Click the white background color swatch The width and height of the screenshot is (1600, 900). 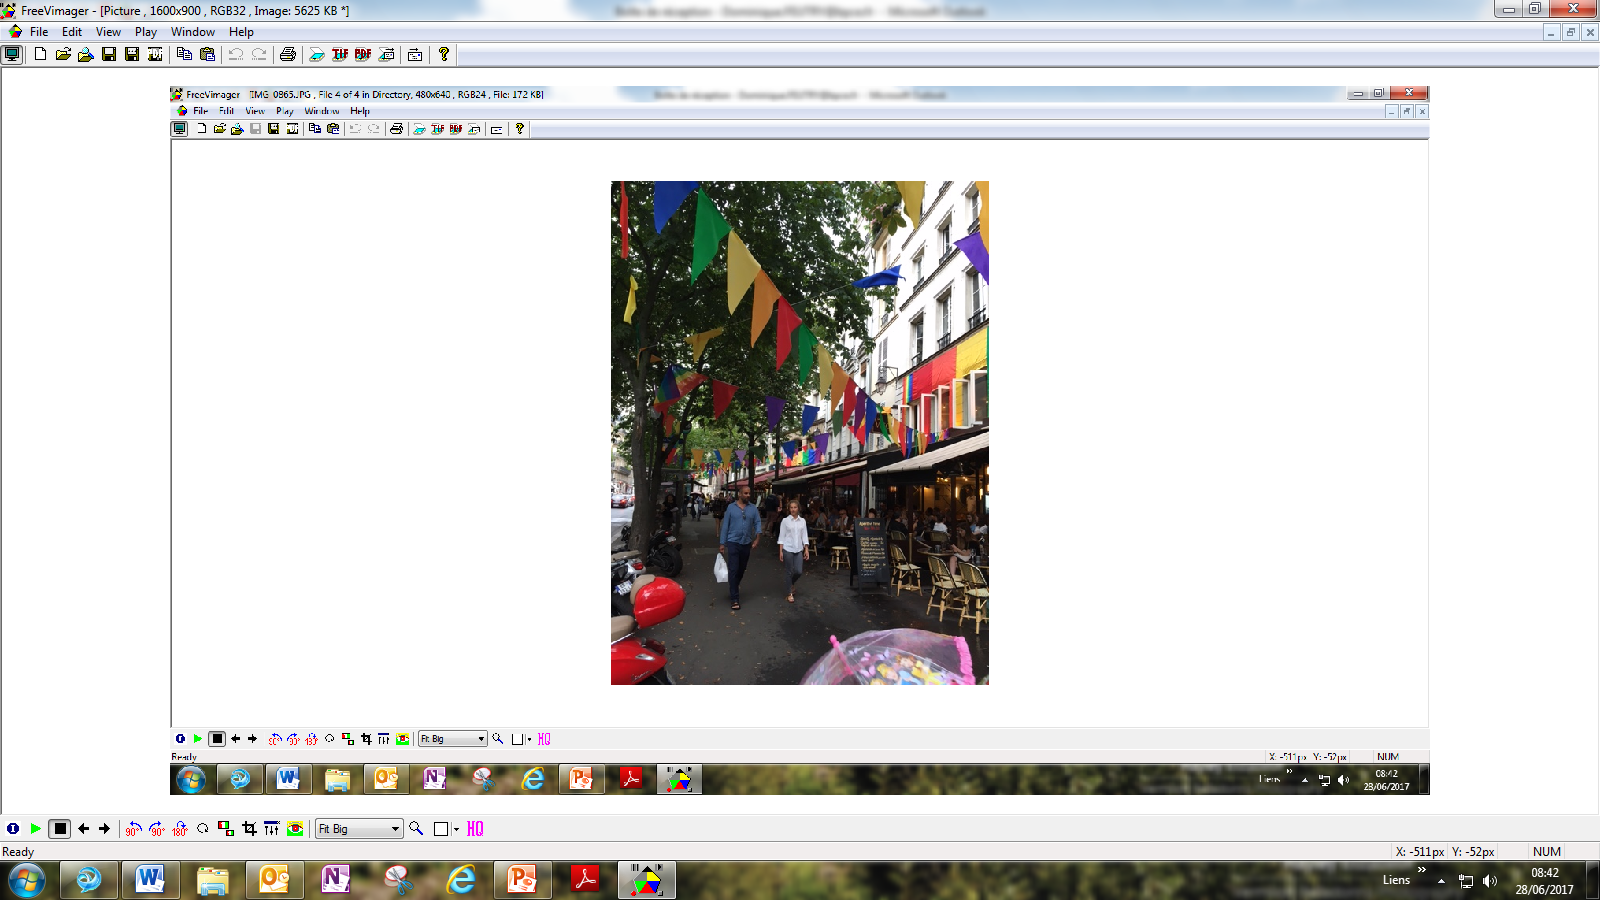point(441,829)
